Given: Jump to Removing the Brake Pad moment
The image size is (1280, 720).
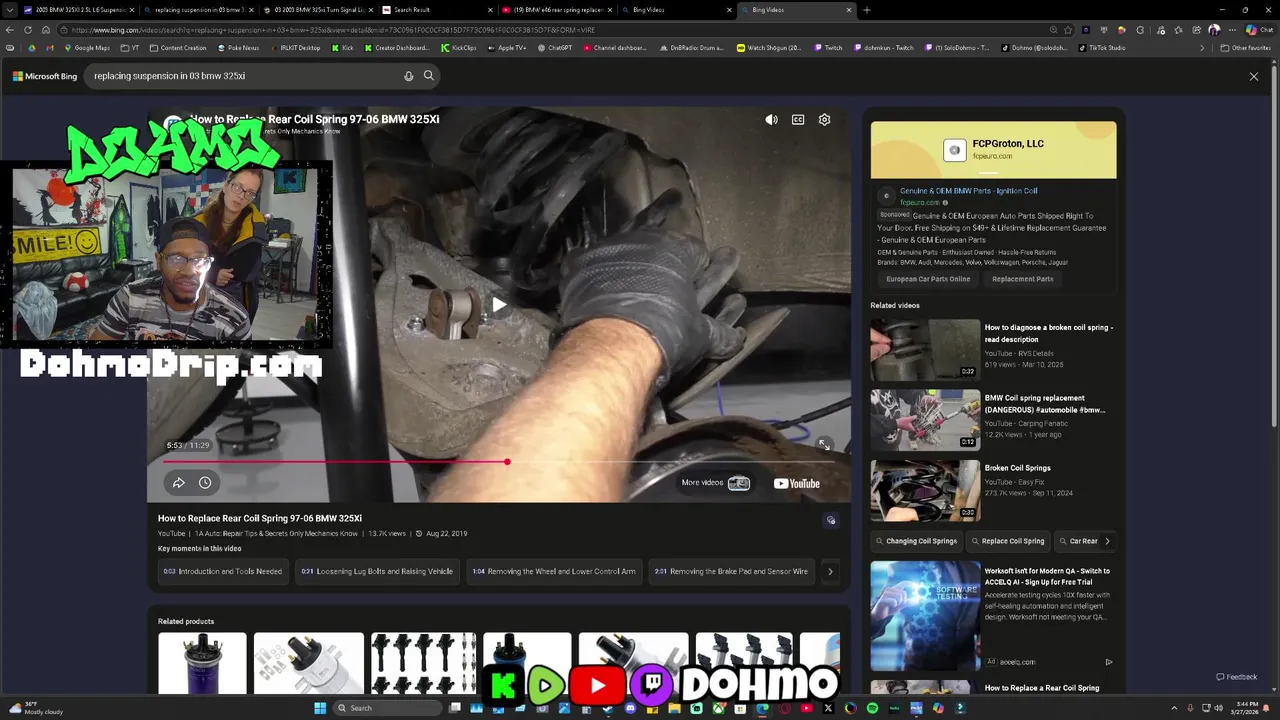Looking at the screenshot, I should pos(731,572).
